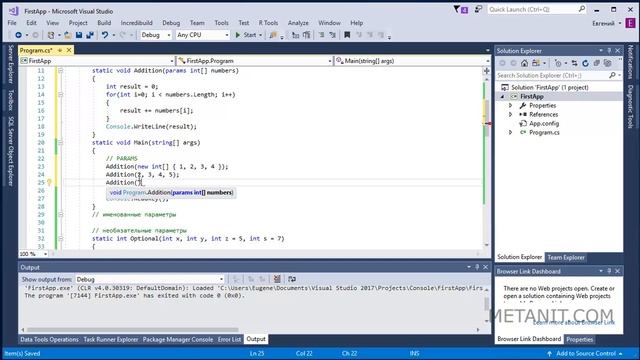Switch to Team Explorer tab
640x360 pixels.
click(x=566, y=257)
